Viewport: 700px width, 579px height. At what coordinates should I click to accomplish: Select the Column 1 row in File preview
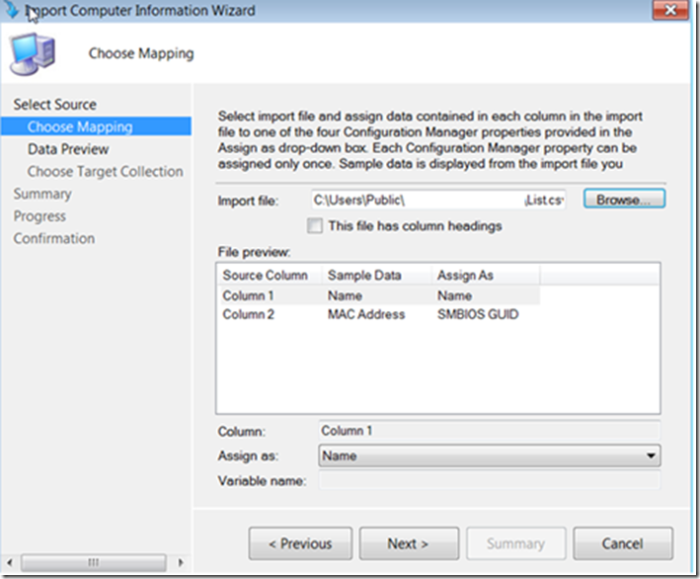pyautogui.click(x=379, y=296)
